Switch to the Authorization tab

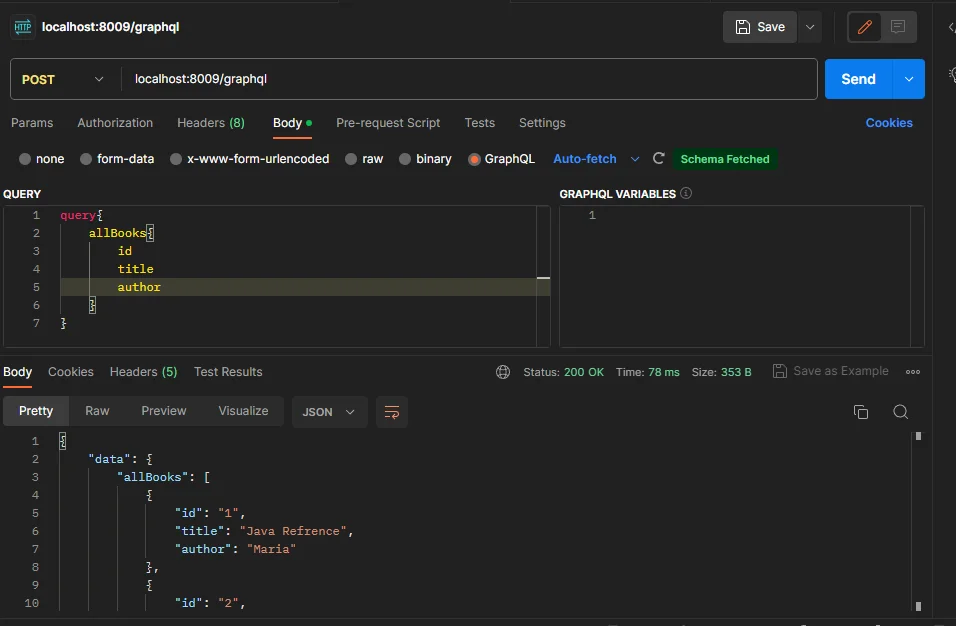[115, 123]
